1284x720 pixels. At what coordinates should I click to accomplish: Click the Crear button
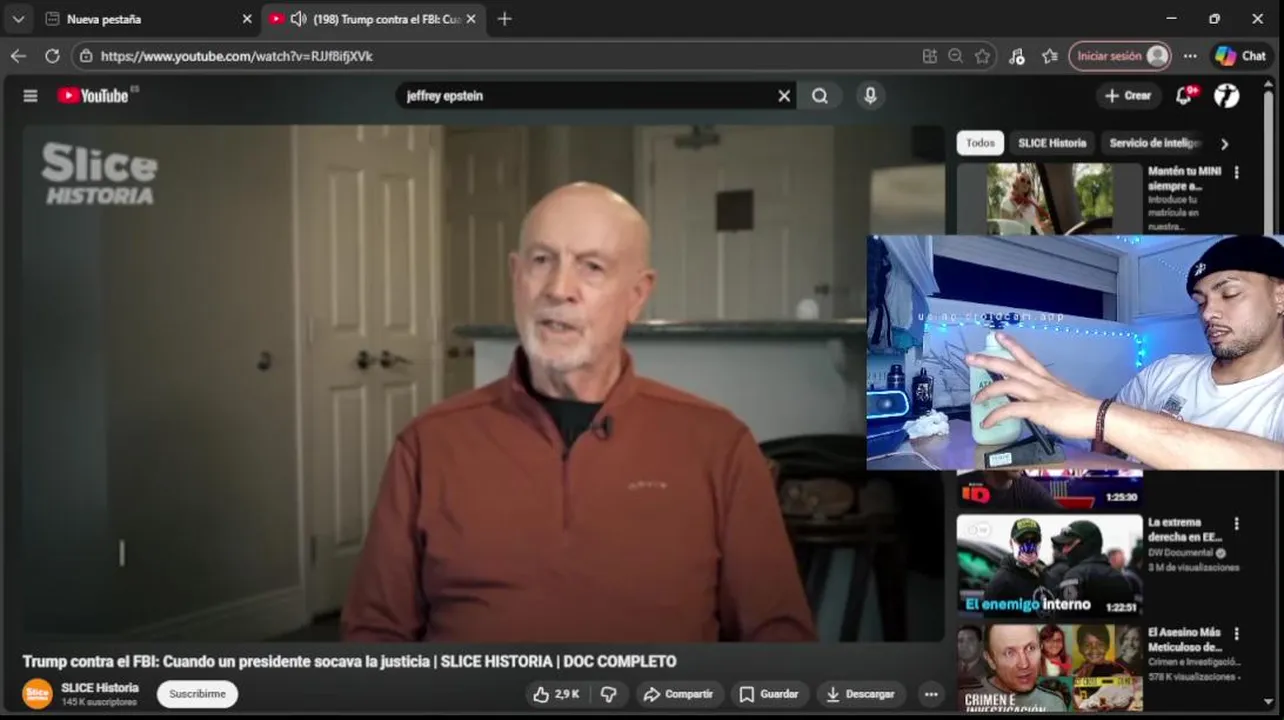[1128, 96]
